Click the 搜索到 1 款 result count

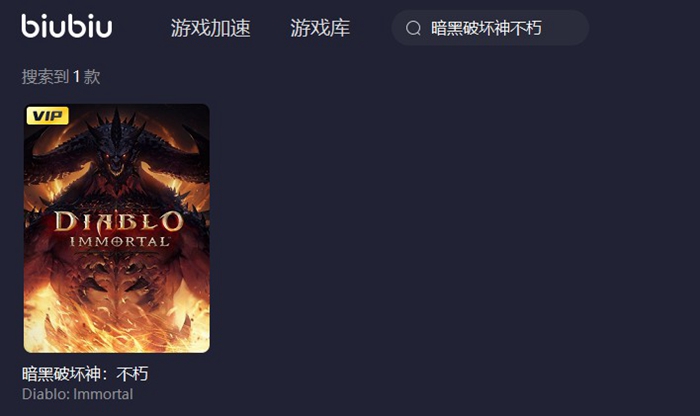61,77
